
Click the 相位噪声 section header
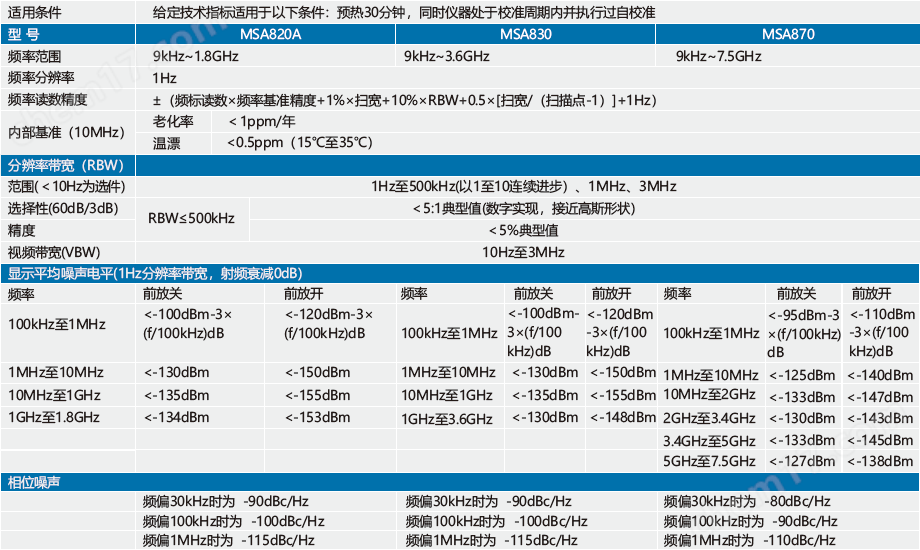34,482
